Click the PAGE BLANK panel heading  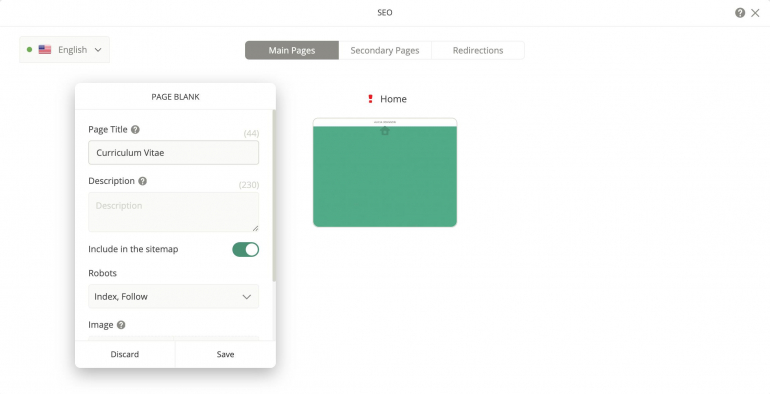(x=175, y=97)
